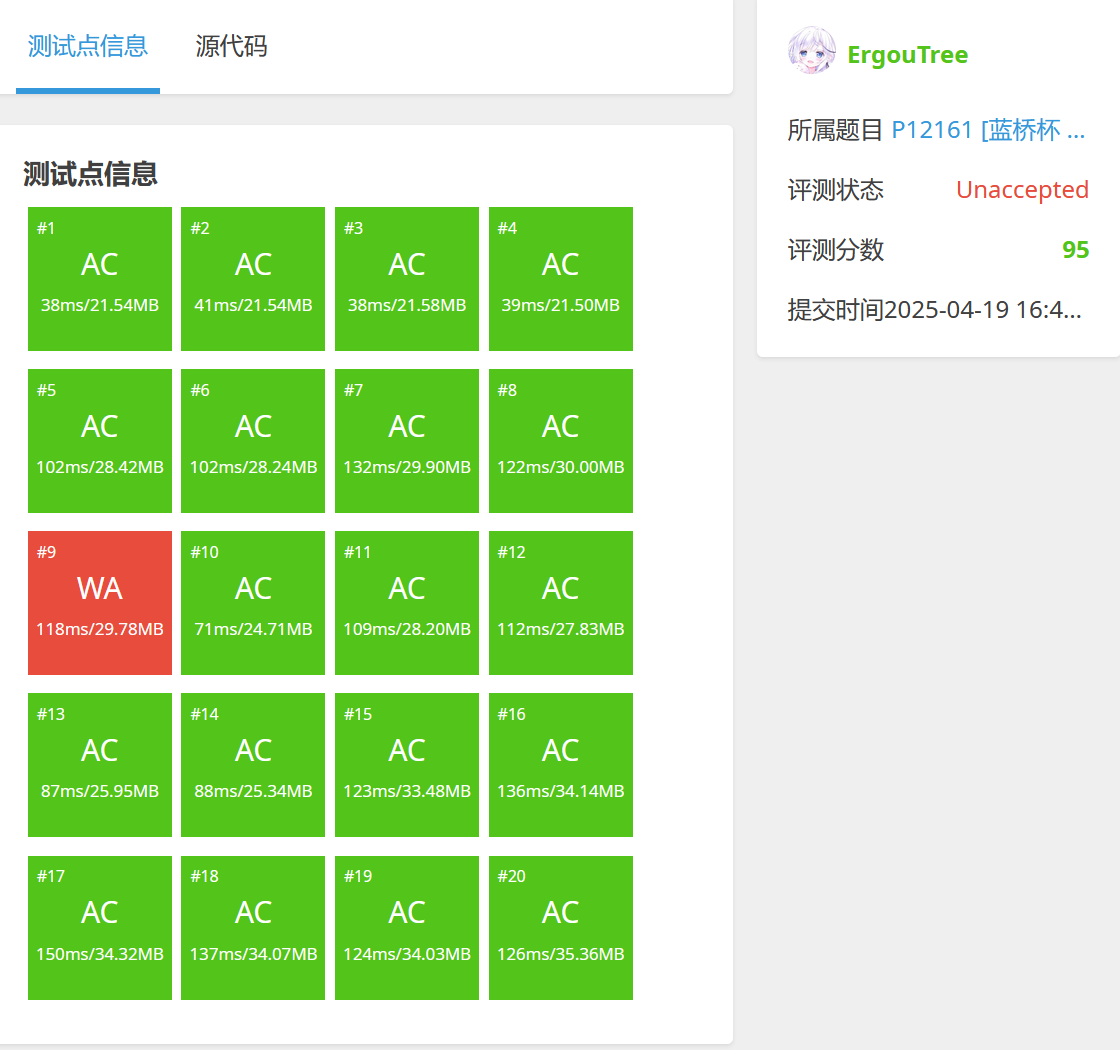Select test case #7 tile with 132ms

tap(407, 441)
